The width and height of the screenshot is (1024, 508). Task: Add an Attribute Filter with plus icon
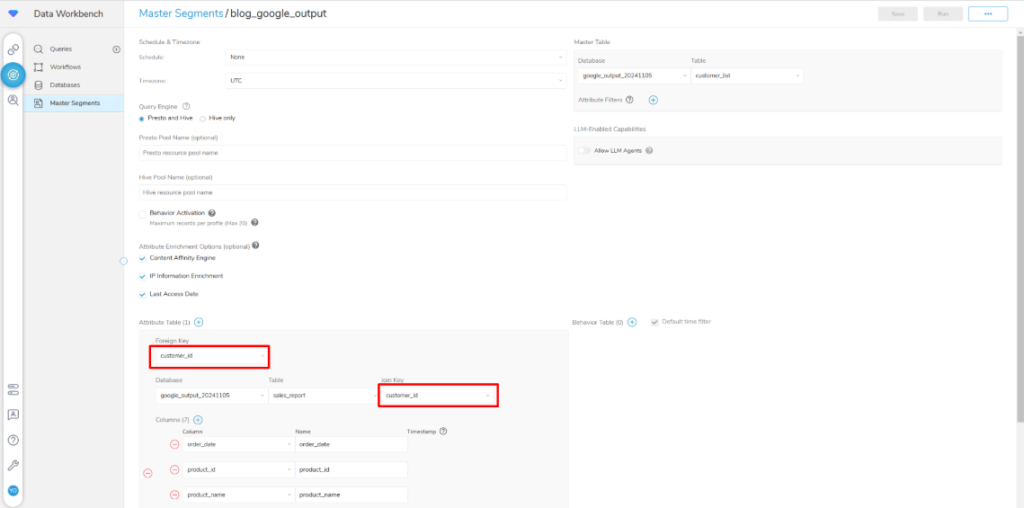[653, 100]
